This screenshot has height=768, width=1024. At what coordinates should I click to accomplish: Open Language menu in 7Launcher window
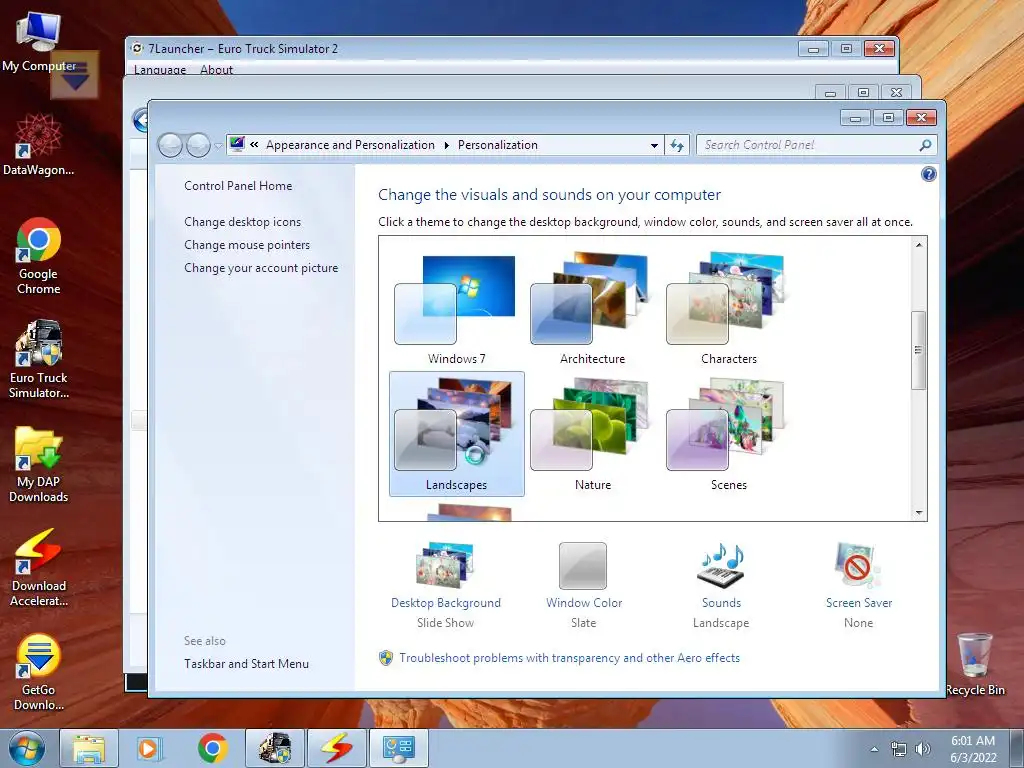pyautogui.click(x=160, y=69)
